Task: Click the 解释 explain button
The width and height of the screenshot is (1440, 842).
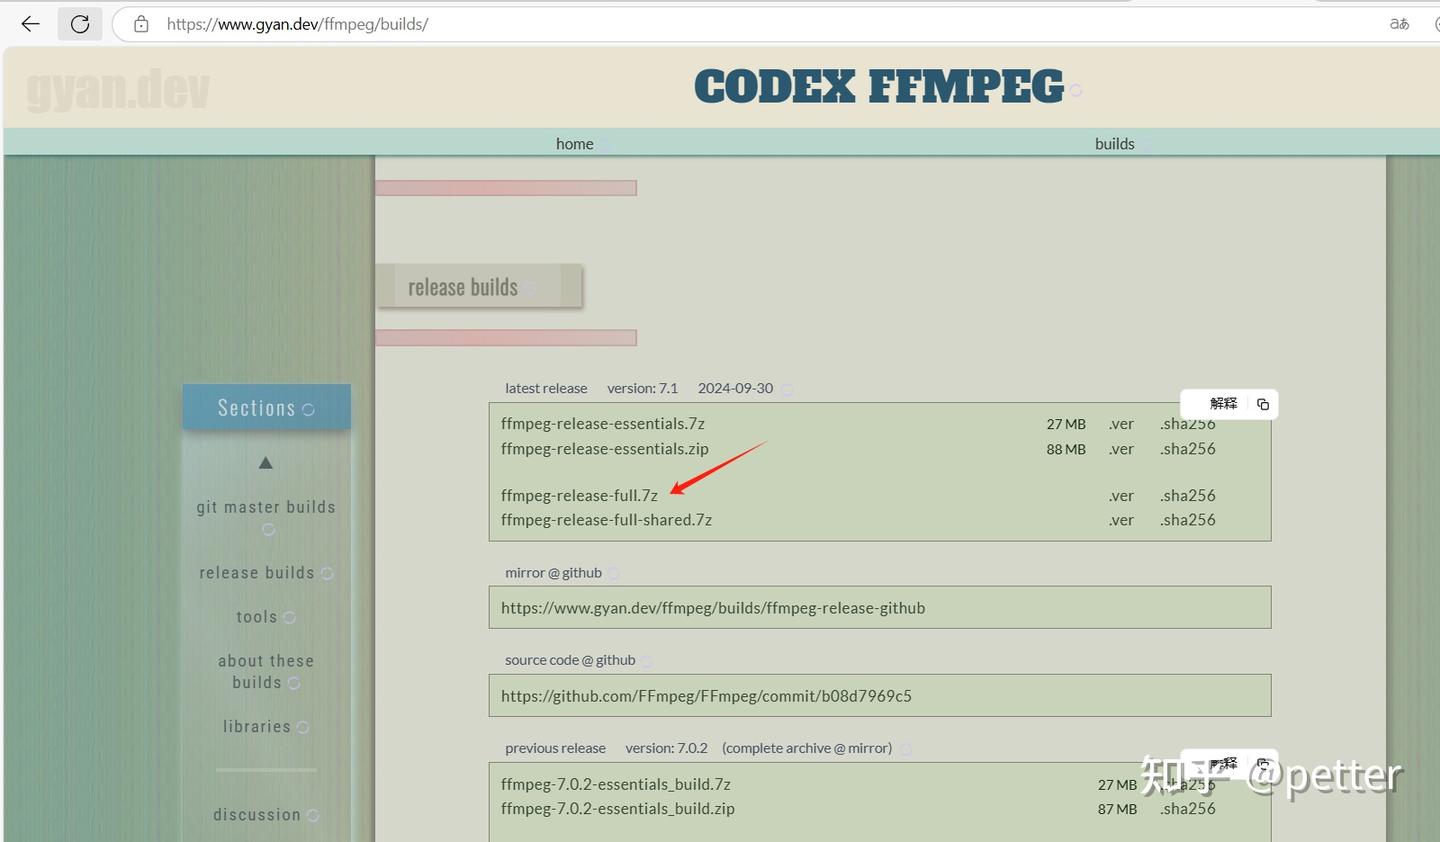Action: click(1223, 404)
